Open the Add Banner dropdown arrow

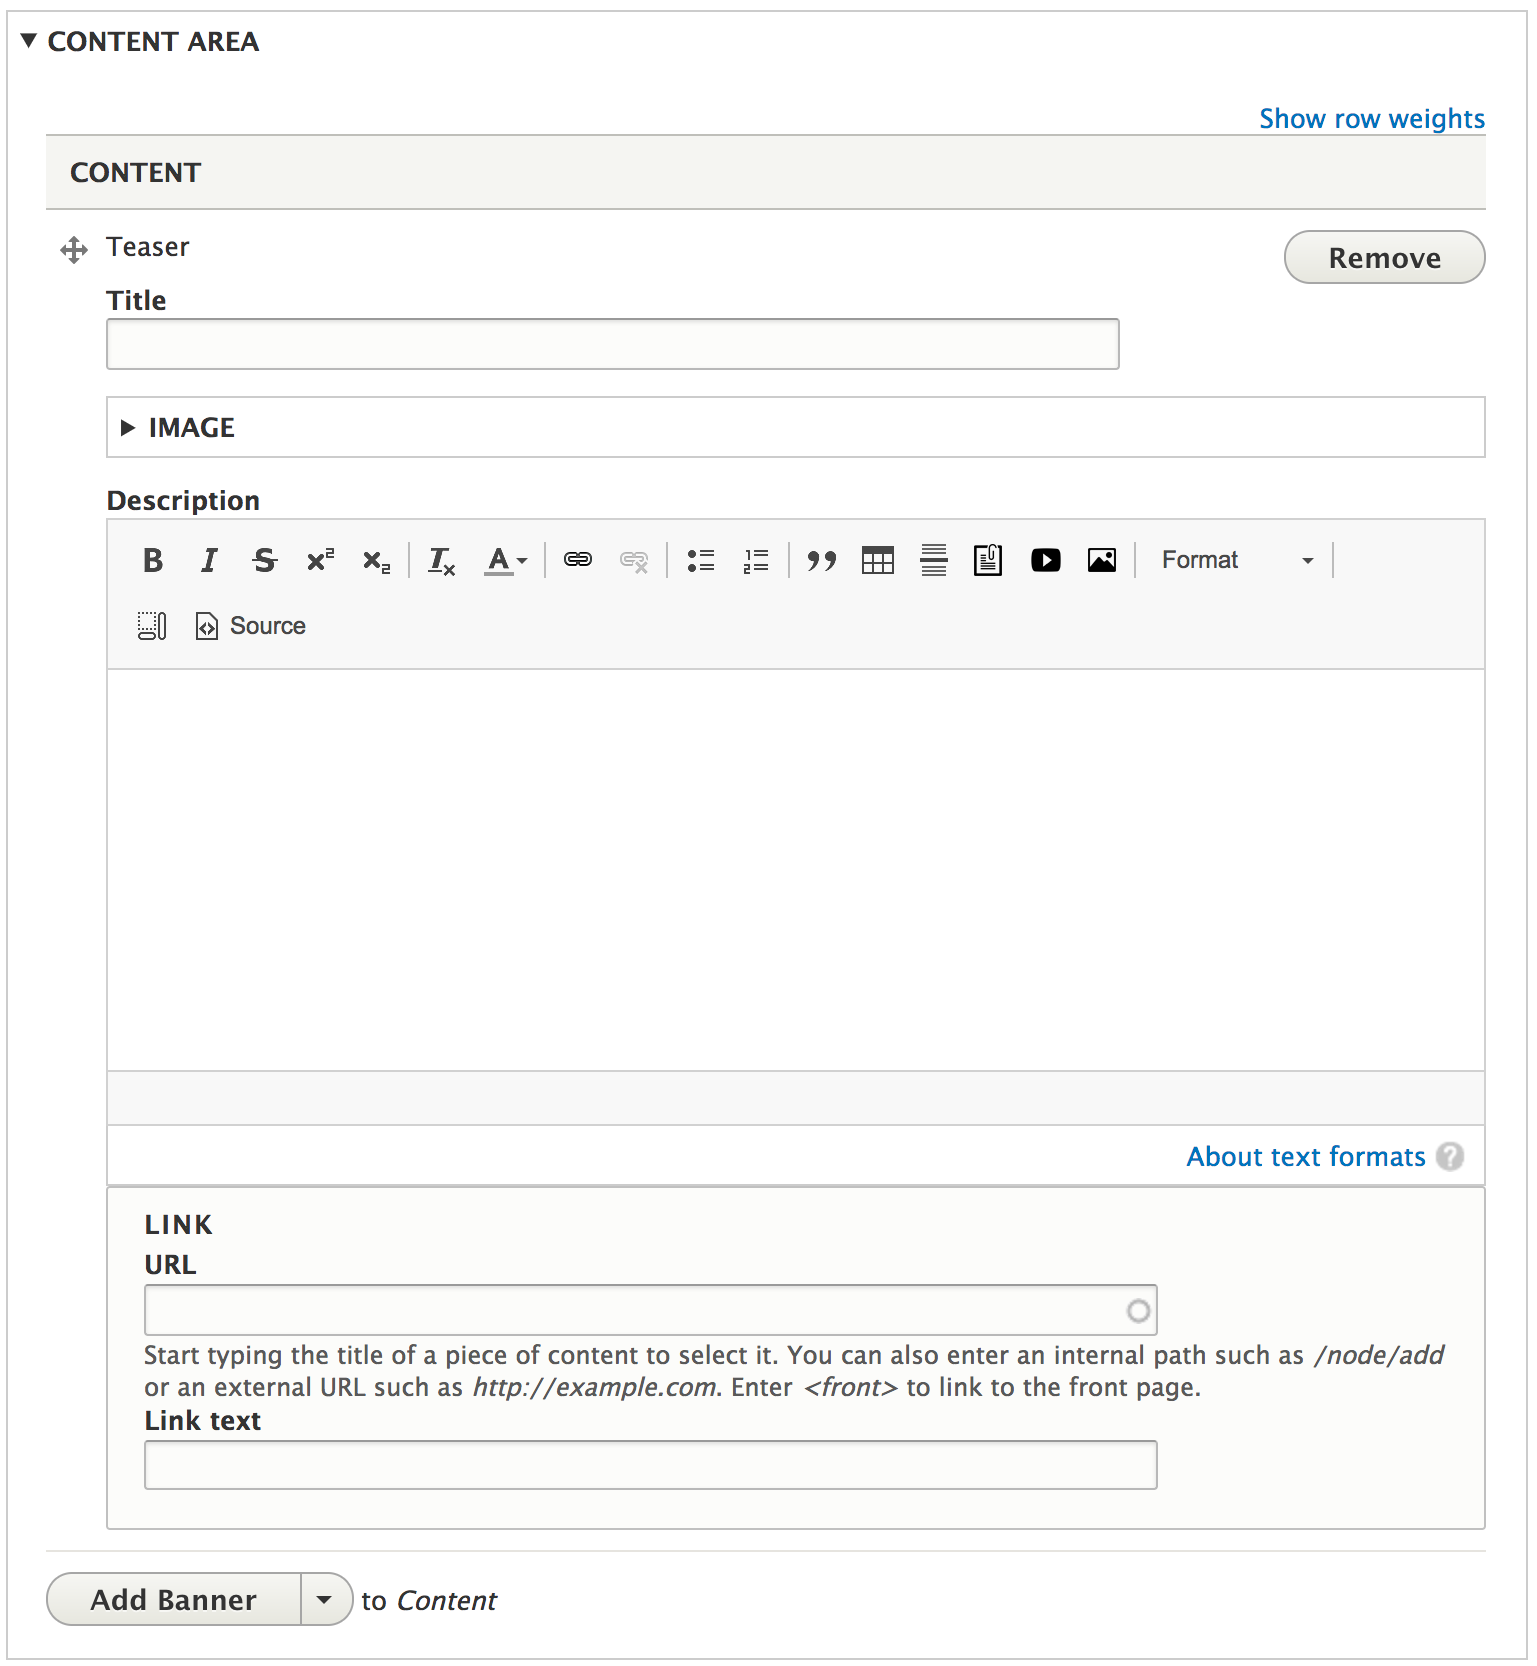point(325,1599)
